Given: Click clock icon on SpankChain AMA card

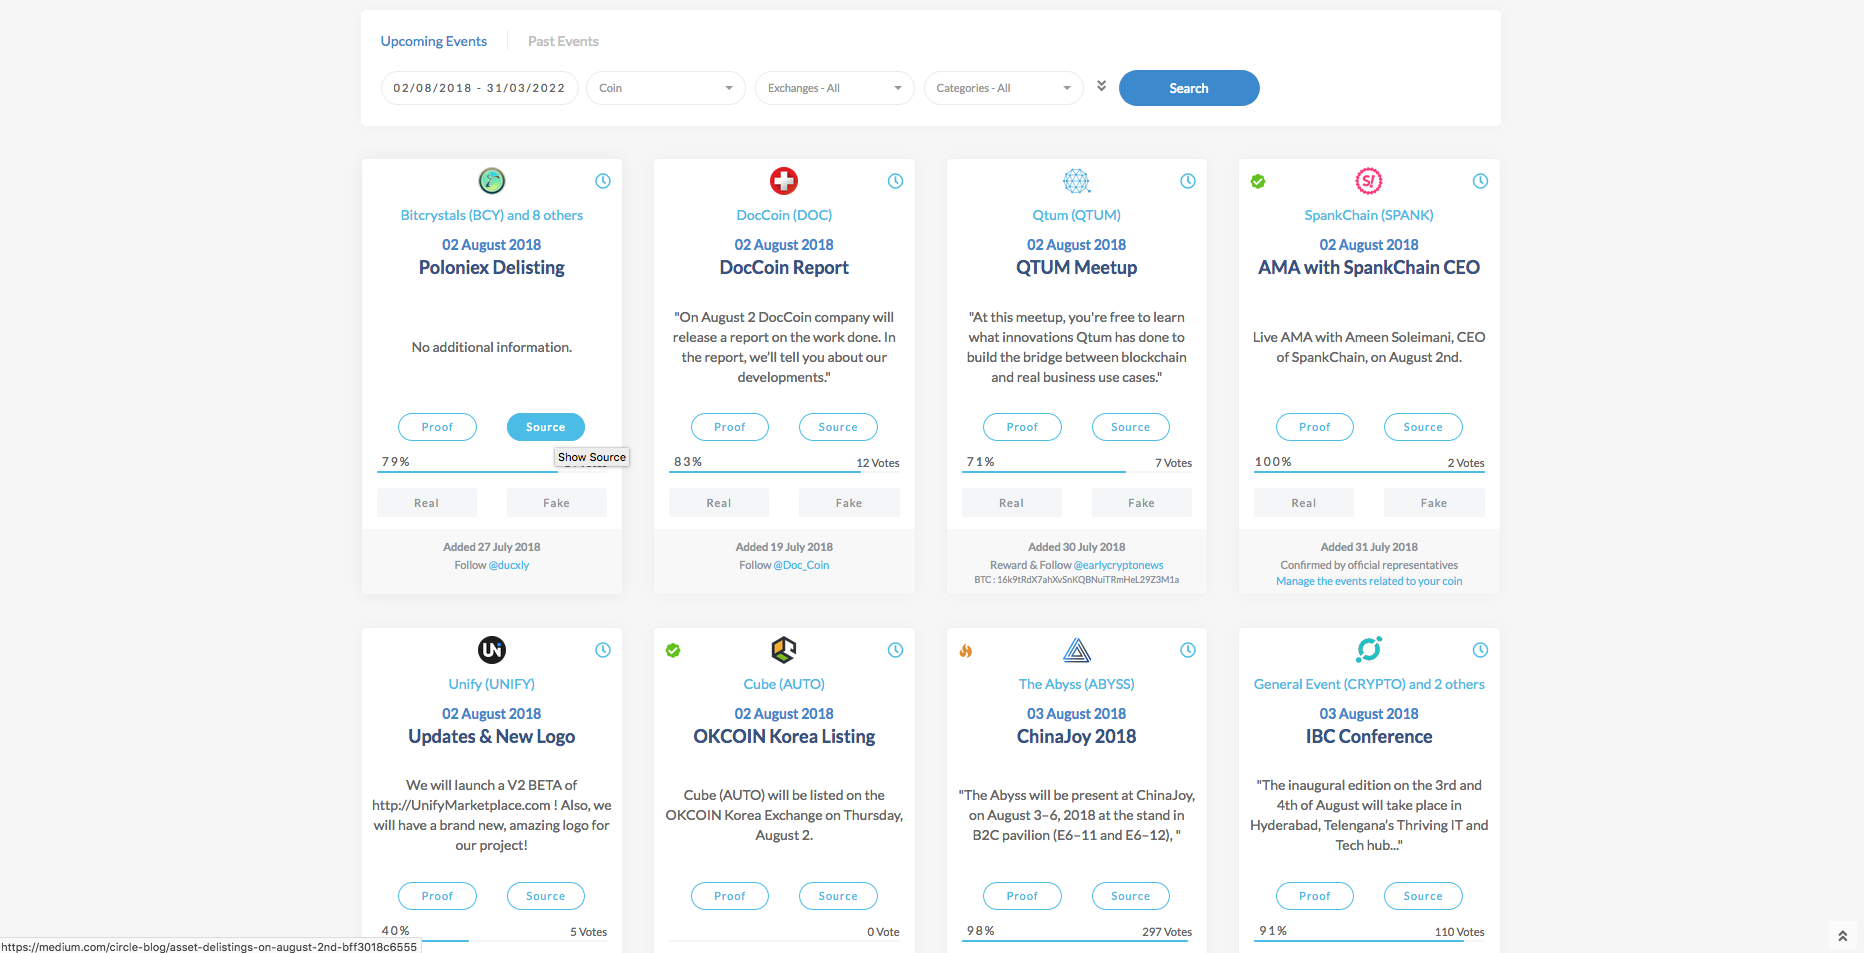Looking at the screenshot, I should point(1480,181).
